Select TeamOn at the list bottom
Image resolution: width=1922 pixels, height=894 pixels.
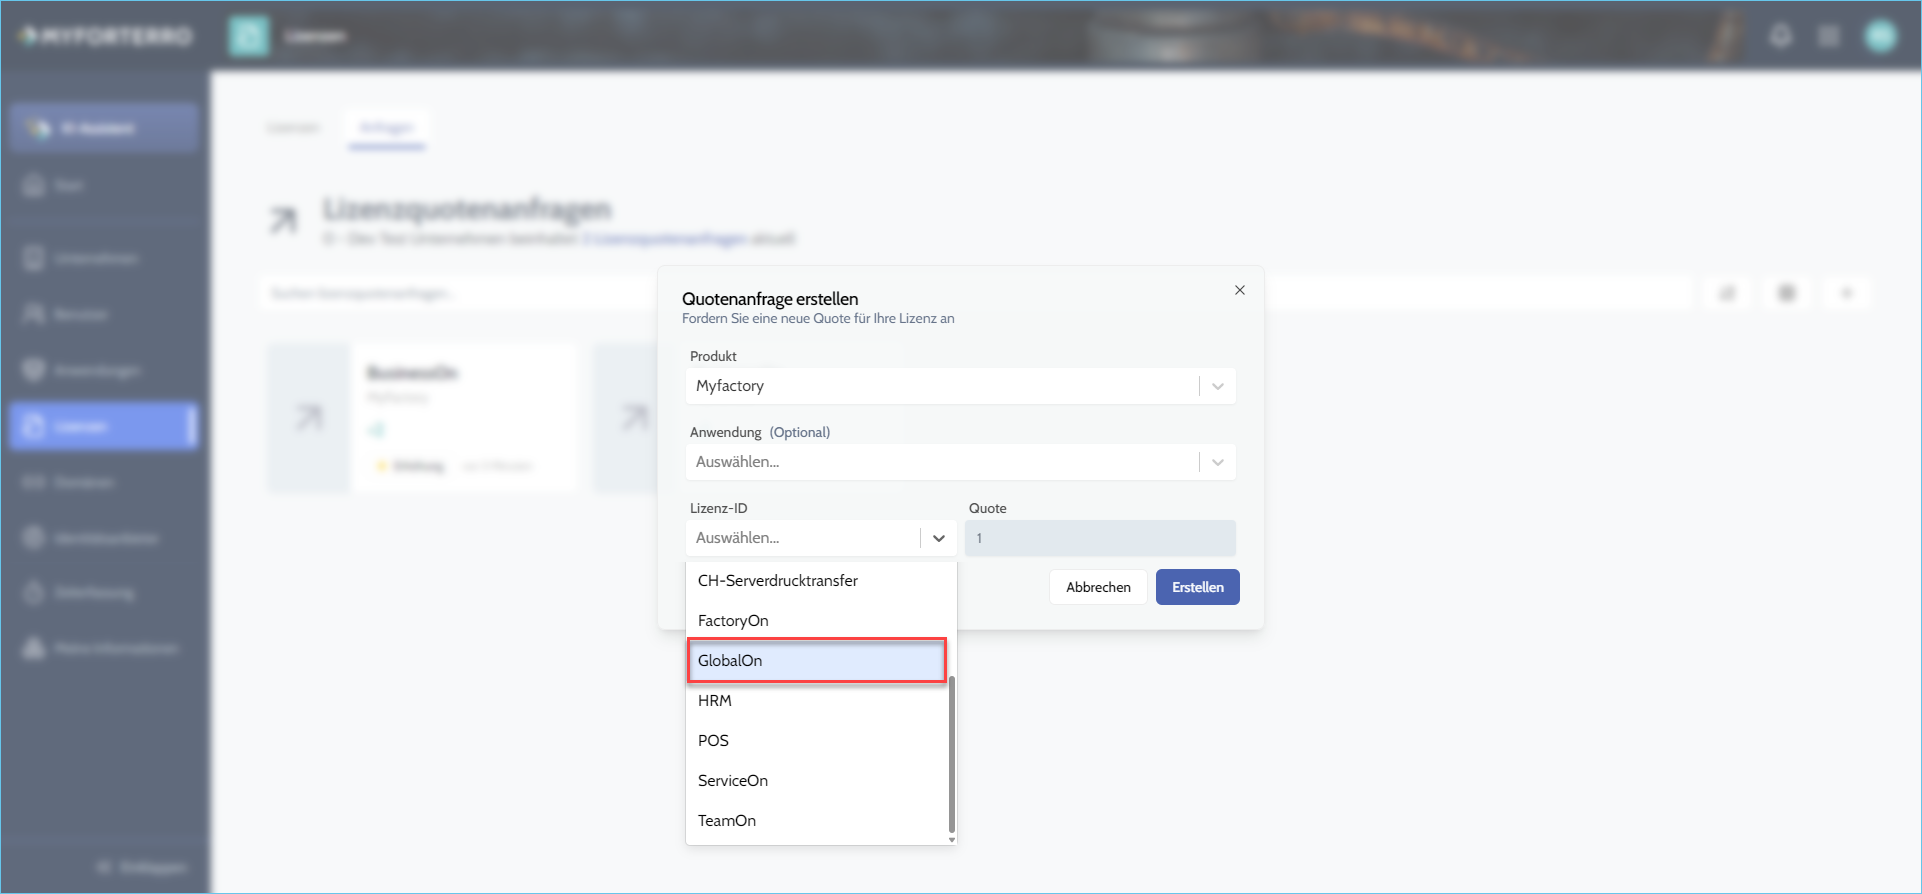pos(816,821)
